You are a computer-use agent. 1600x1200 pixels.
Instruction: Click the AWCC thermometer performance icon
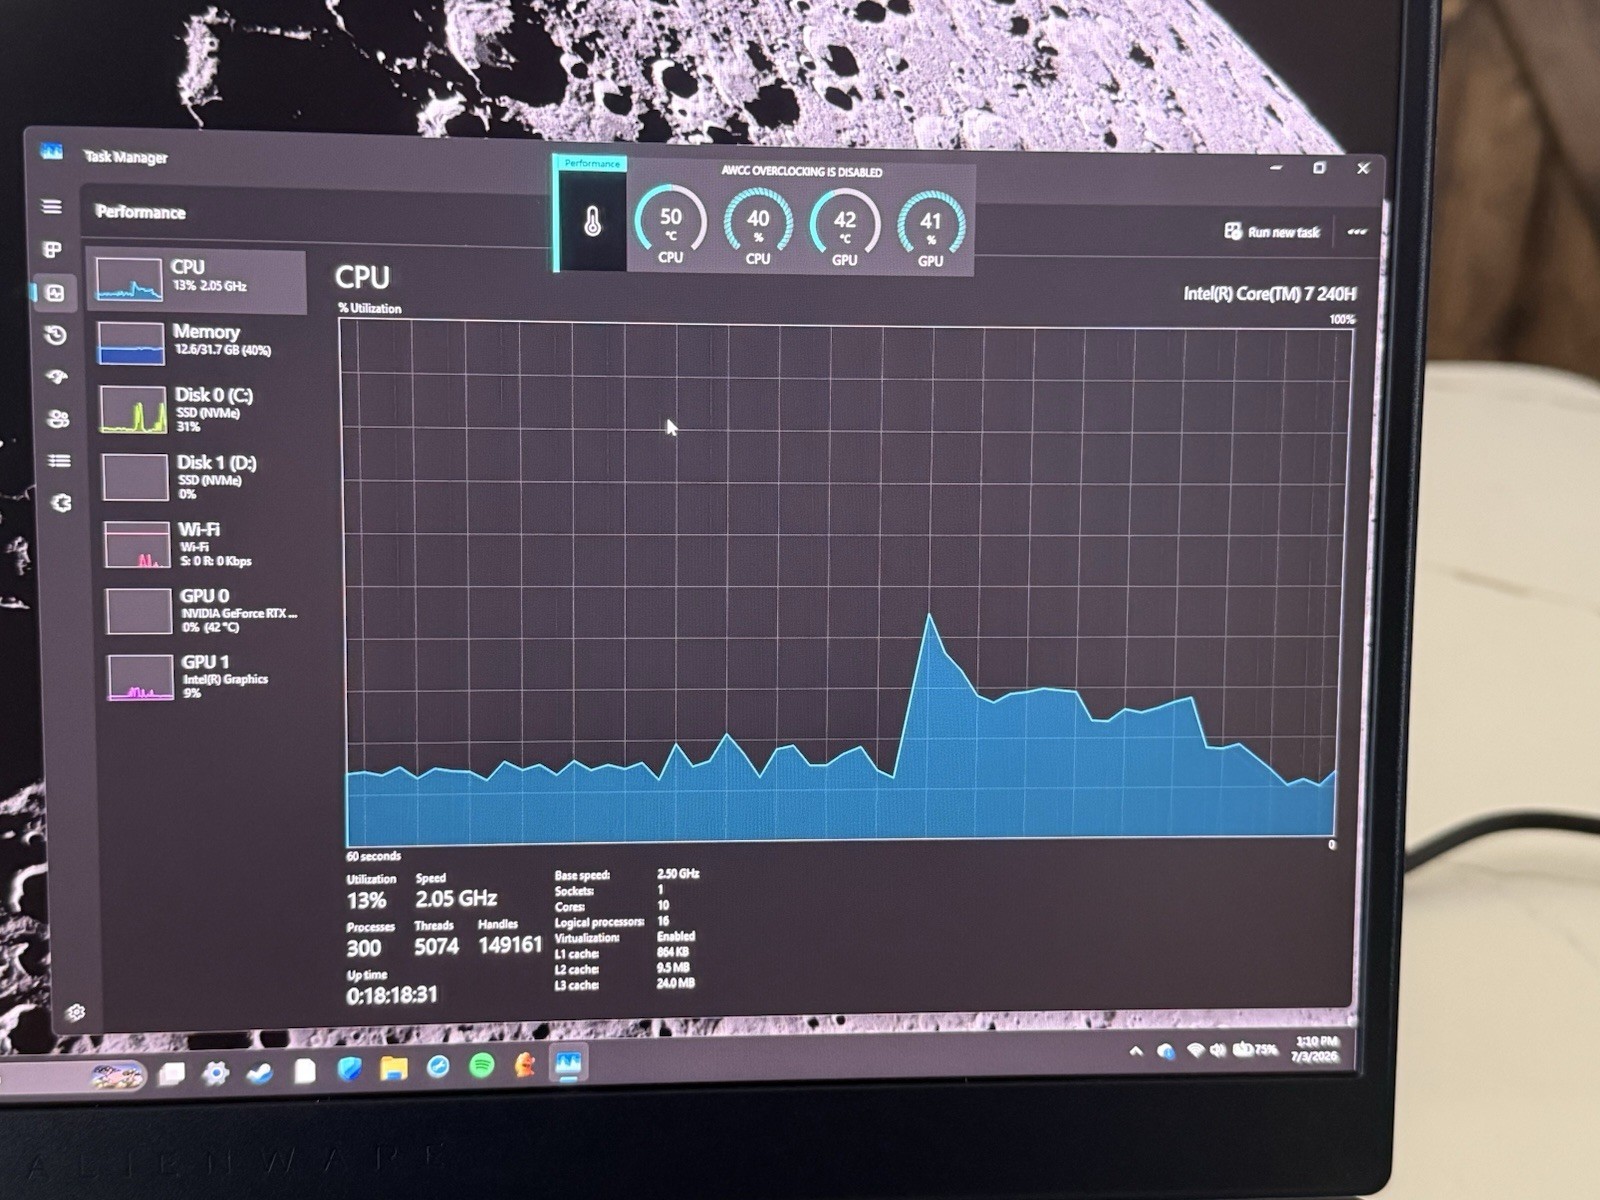click(x=592, y=221)
